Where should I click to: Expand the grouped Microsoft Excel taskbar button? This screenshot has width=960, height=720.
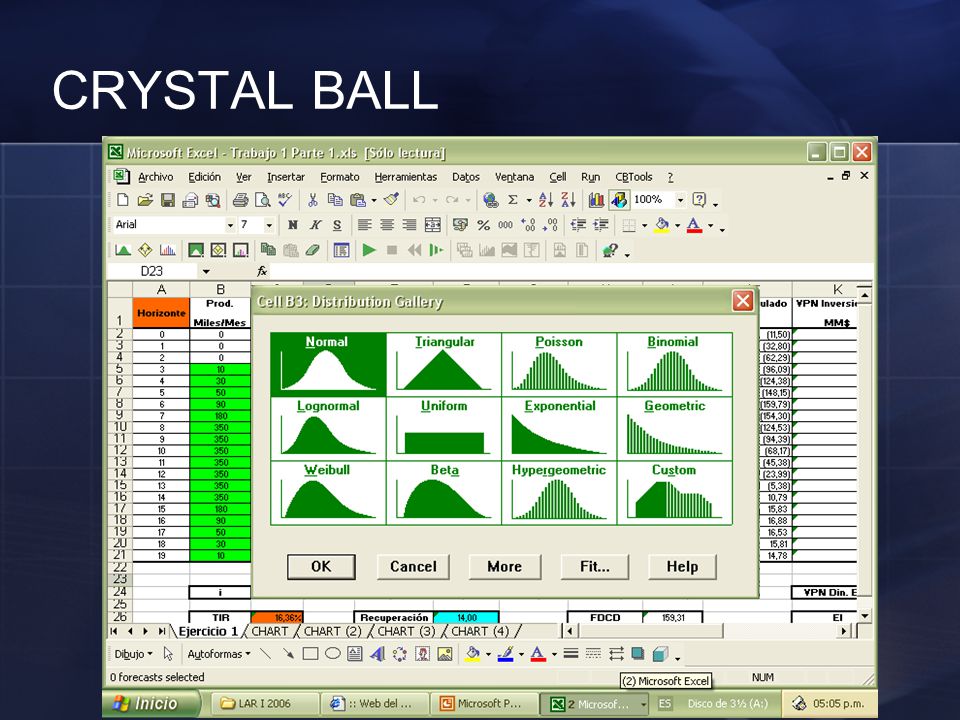click(594, 704)
